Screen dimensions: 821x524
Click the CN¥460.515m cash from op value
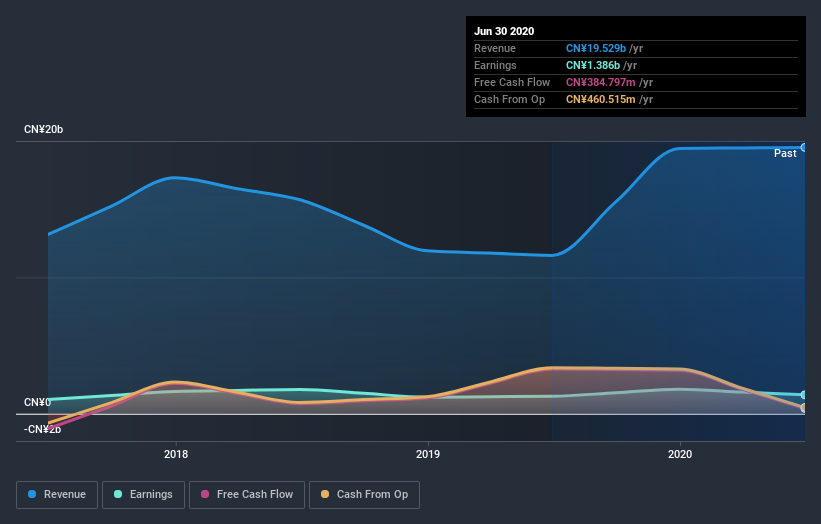[601, 99]
